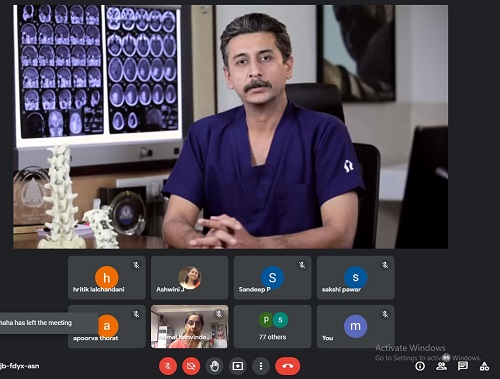Image resolution: width=500 pixels, height=379 pixels.
Task: Select the sakshi pawar participant tile
Action: (356, 278)
